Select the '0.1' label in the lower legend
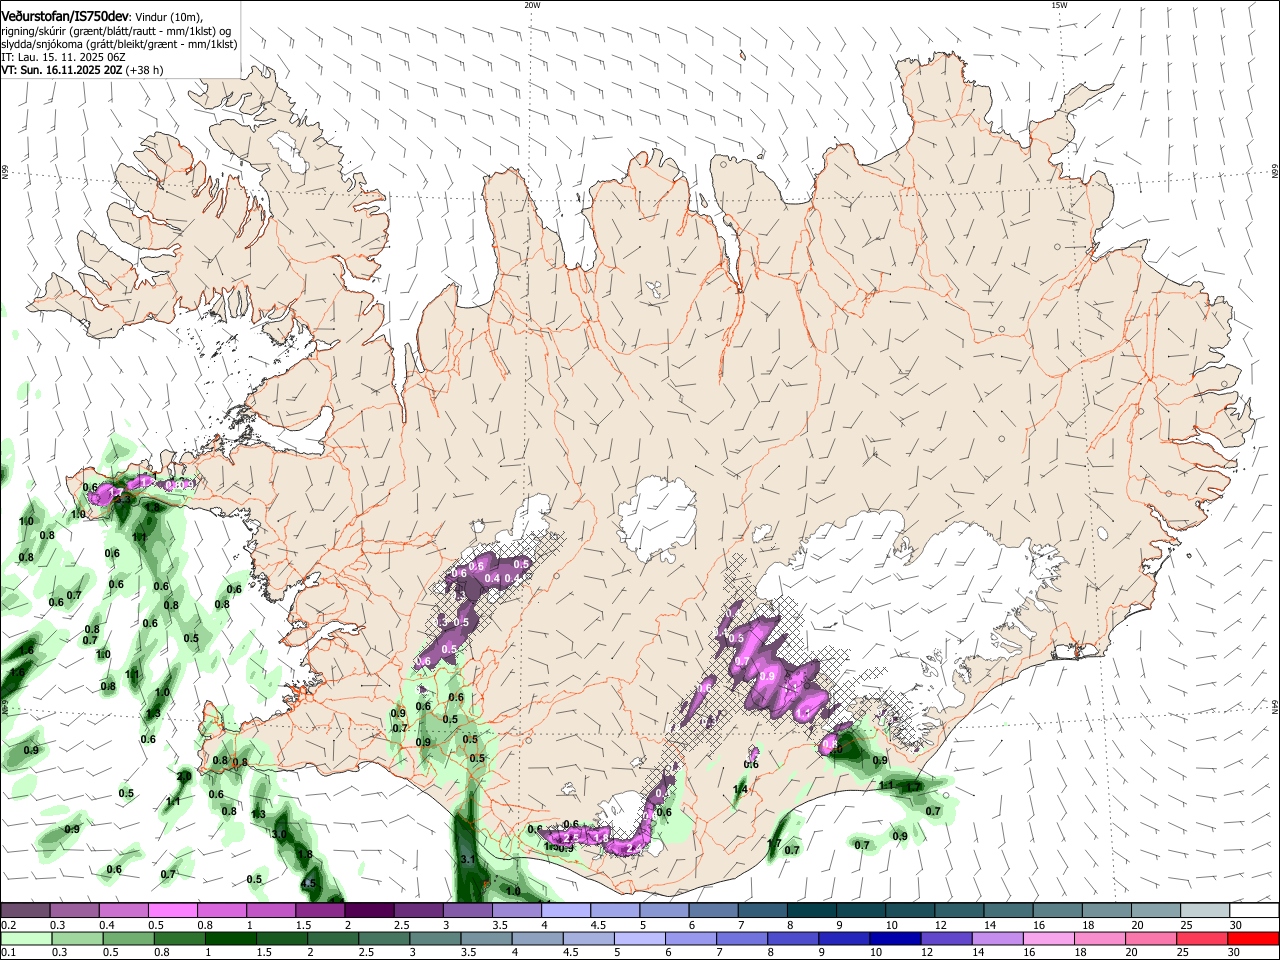This screenshot has width=1280, height=960. (8, 952)
